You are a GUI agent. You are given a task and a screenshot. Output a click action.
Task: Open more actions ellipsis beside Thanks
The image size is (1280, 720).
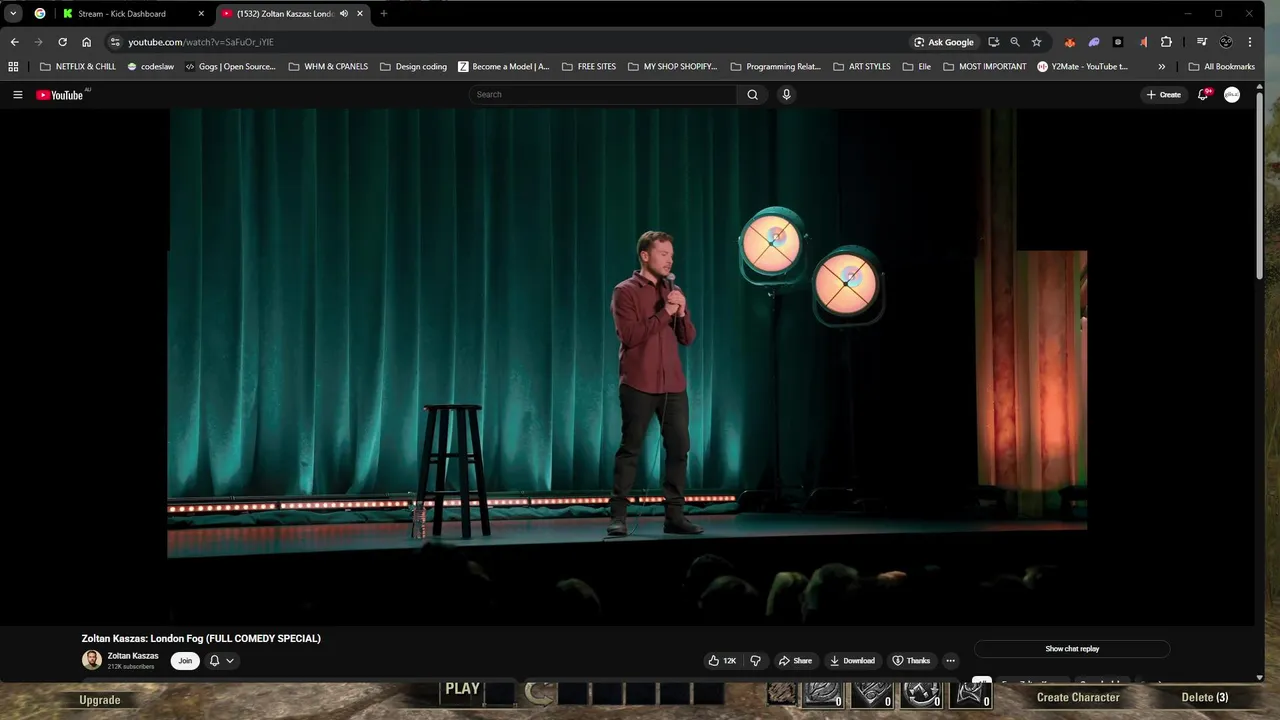tap(950, 660)
